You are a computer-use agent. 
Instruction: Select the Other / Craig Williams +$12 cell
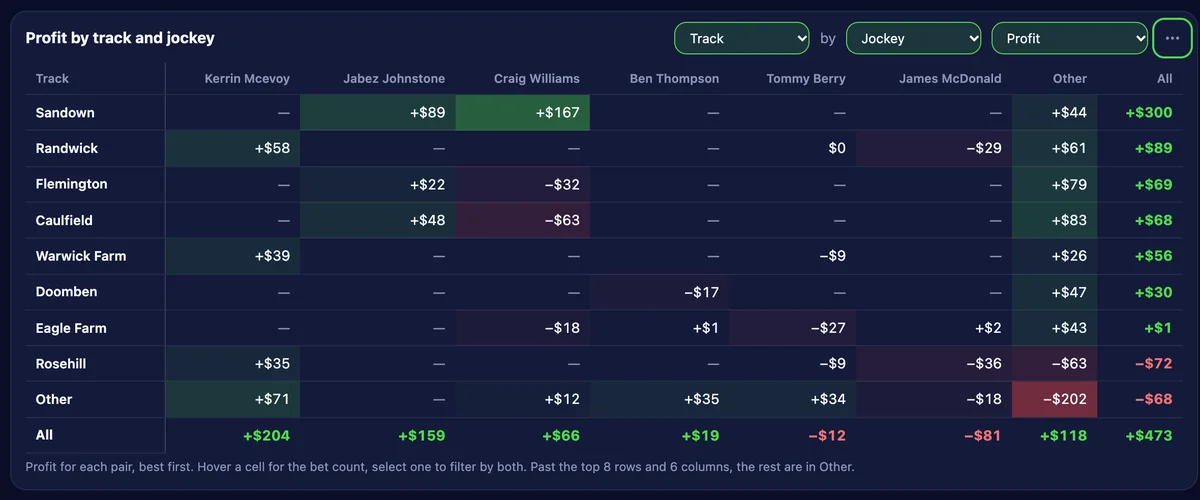pyautogui.click(x=523, y=399)
